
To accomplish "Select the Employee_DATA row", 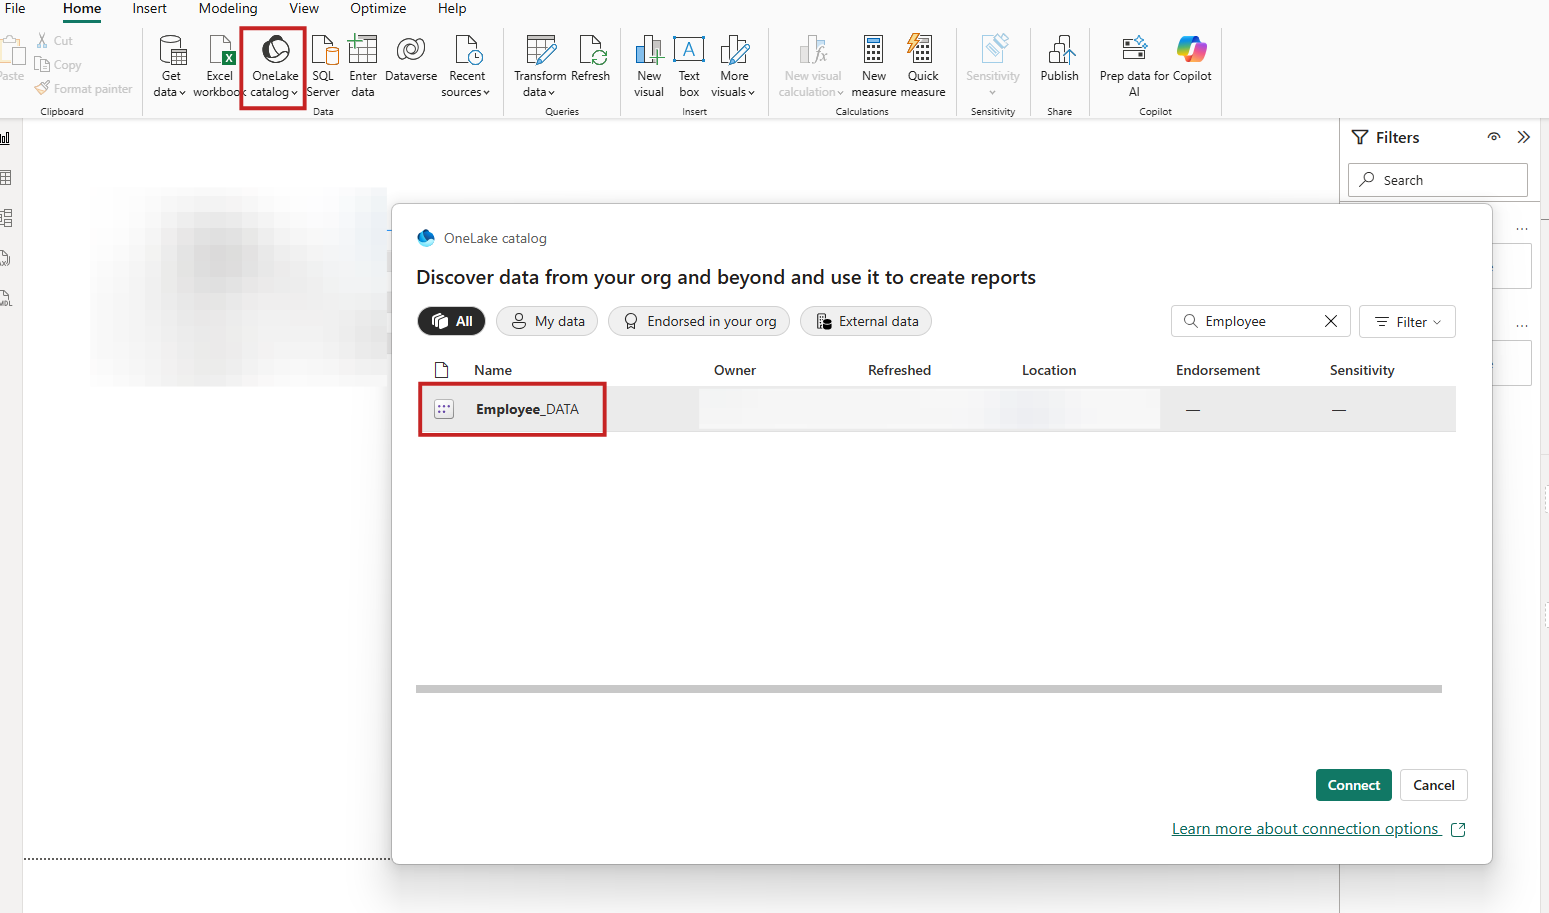I will coord(936,409).
